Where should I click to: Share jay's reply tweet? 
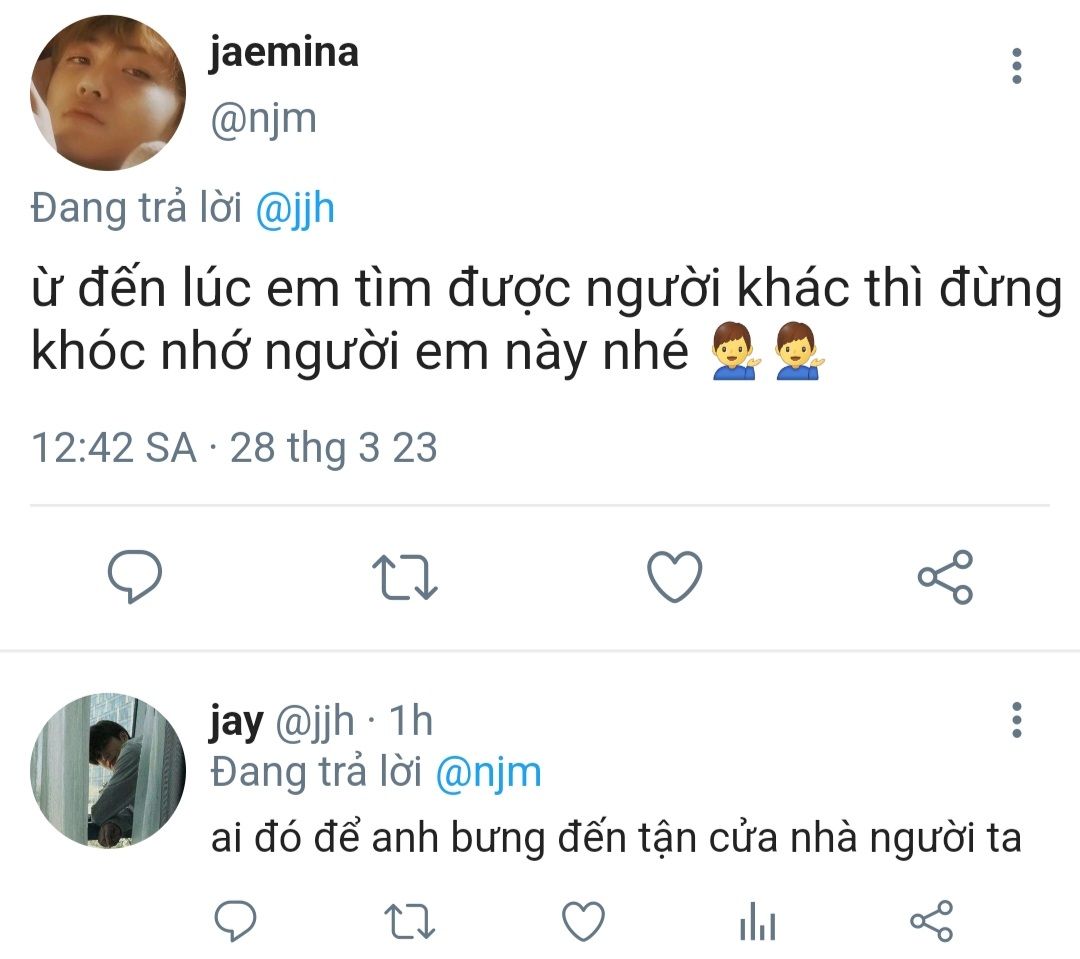931,921
